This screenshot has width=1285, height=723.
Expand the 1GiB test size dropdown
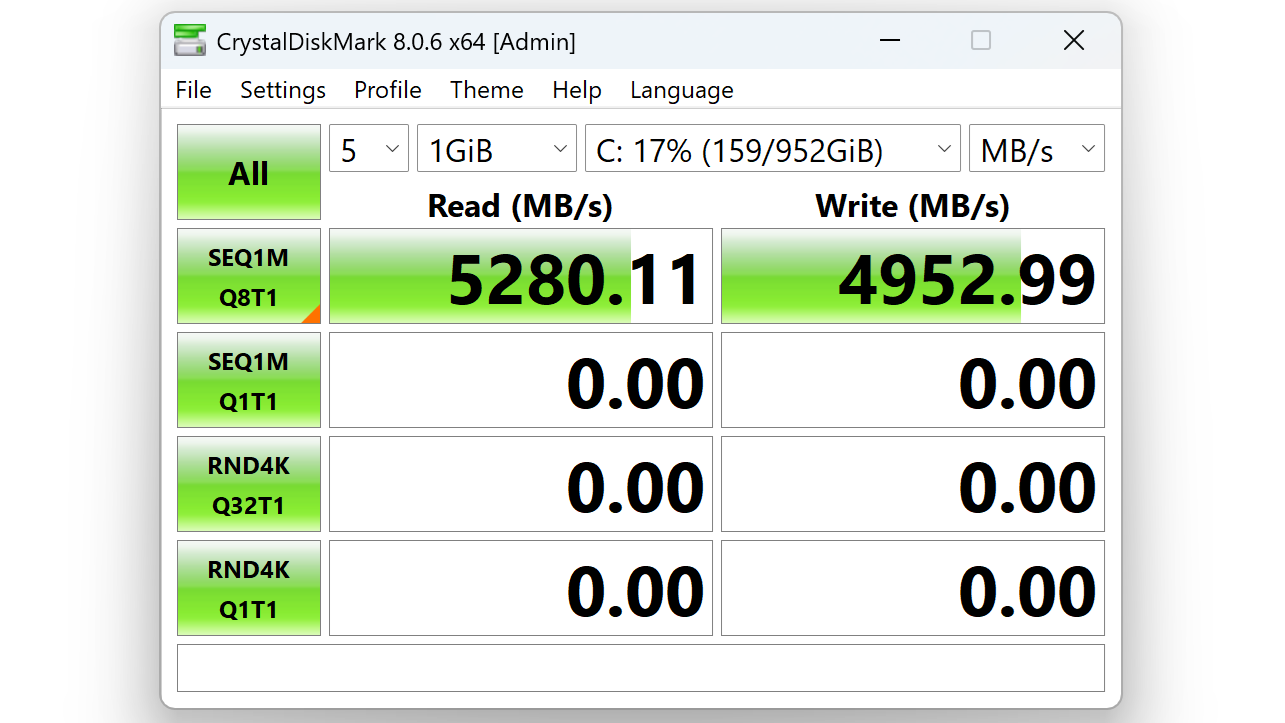497,150
